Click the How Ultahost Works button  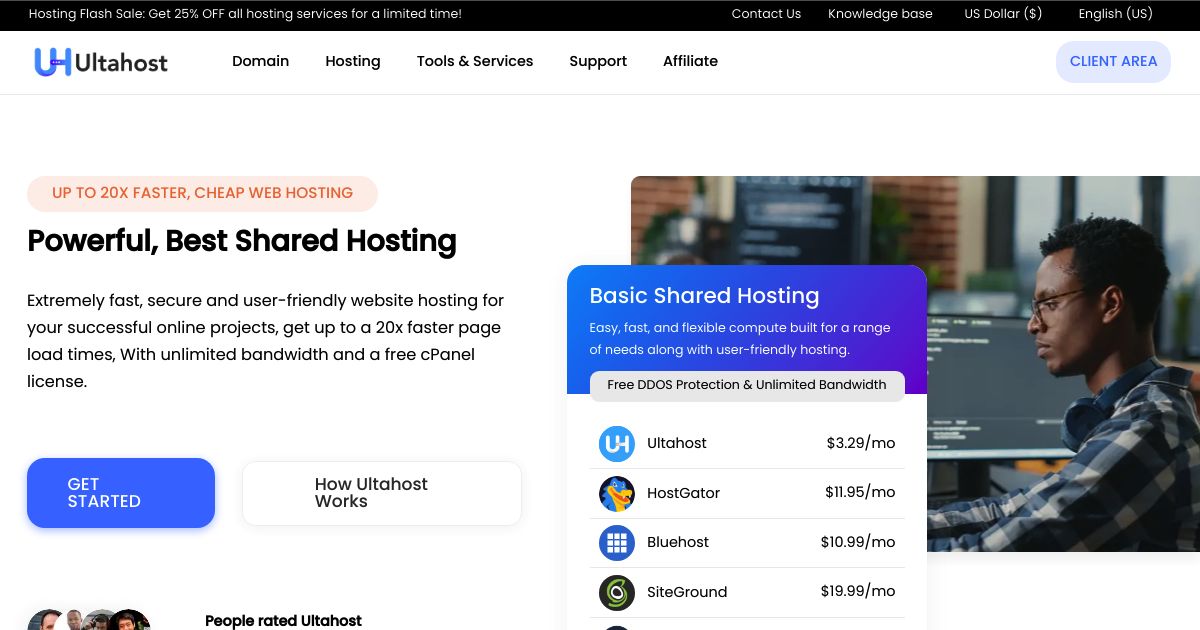pyautogui.click(x=382, y=492)
